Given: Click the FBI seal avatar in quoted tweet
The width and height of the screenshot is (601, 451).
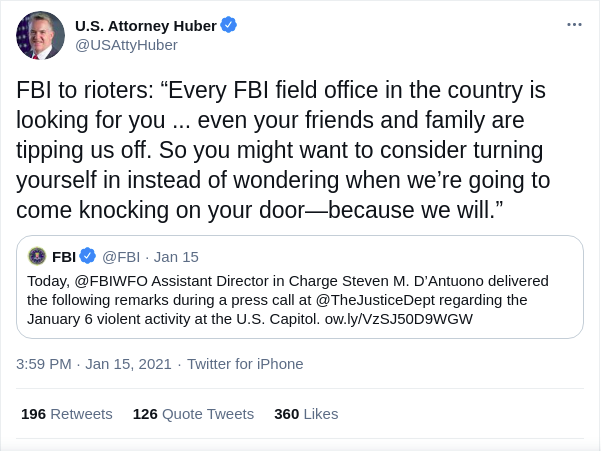Looking at the screenshot, I should coord(37,256).
